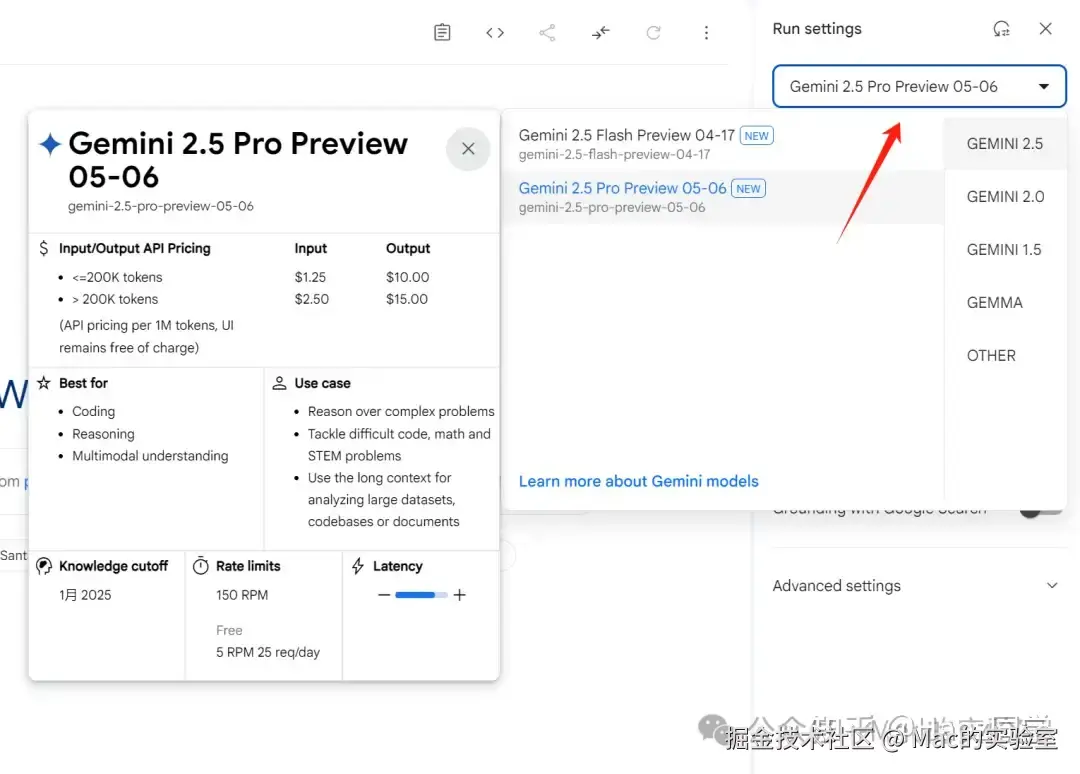Close the Run settings panel
Viewport: 1080px width, 774px height.
pyautogui.click(x=1046, y=28)
